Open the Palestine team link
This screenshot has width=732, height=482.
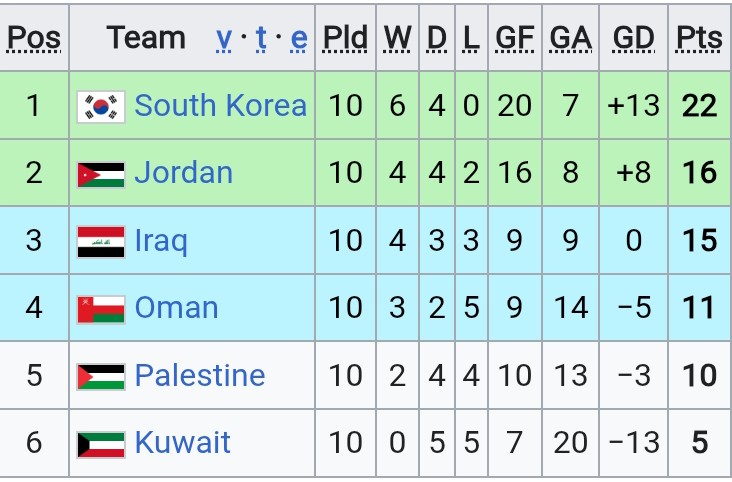[x=200, y=375]
